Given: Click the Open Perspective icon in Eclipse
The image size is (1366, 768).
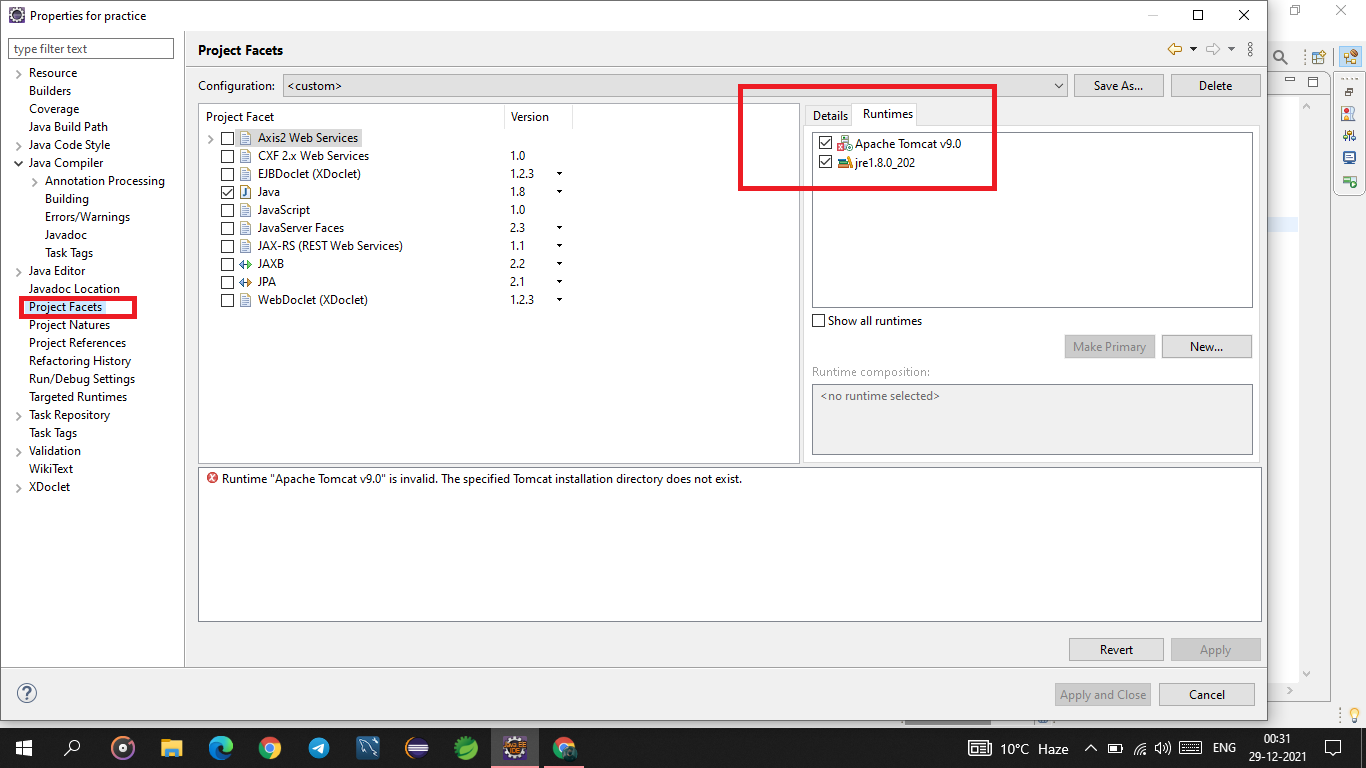Looking at the screenshot, I should point(1319,57).
